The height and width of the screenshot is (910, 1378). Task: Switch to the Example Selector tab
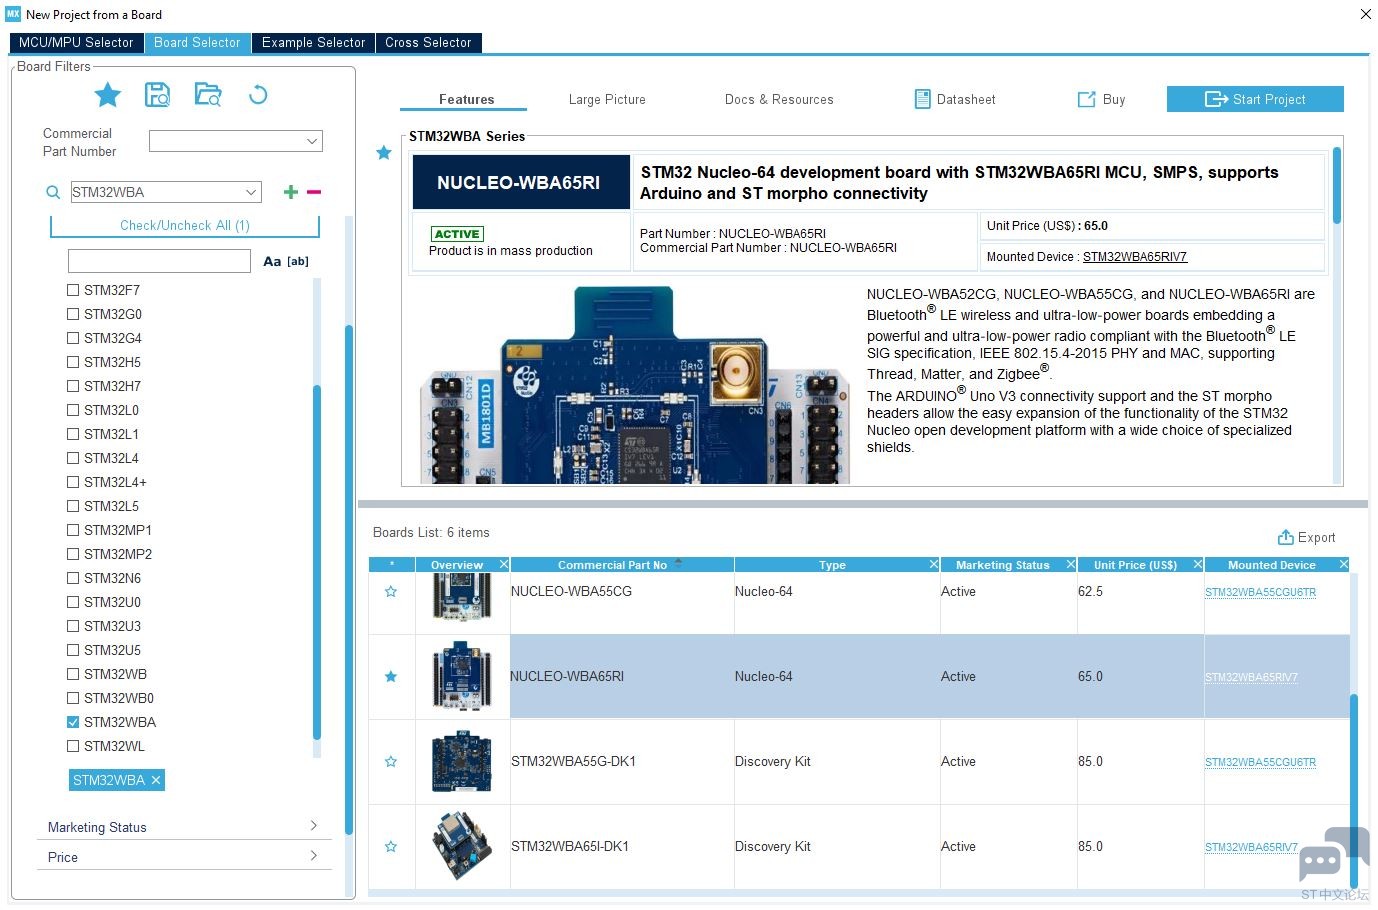point(314,43)
